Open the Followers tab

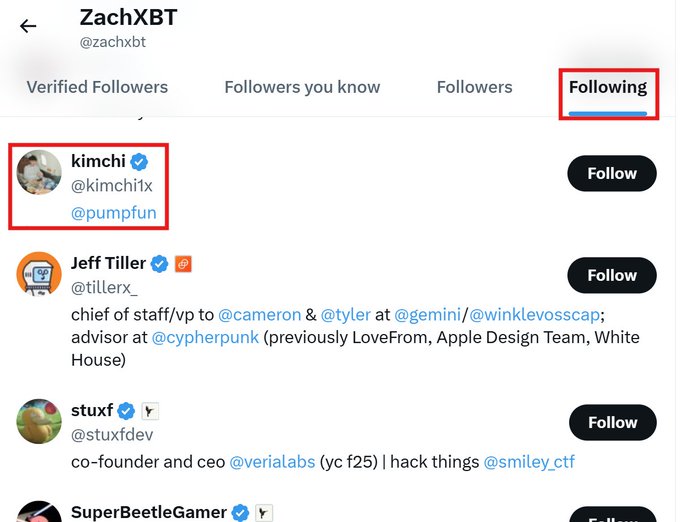(474, 87)
